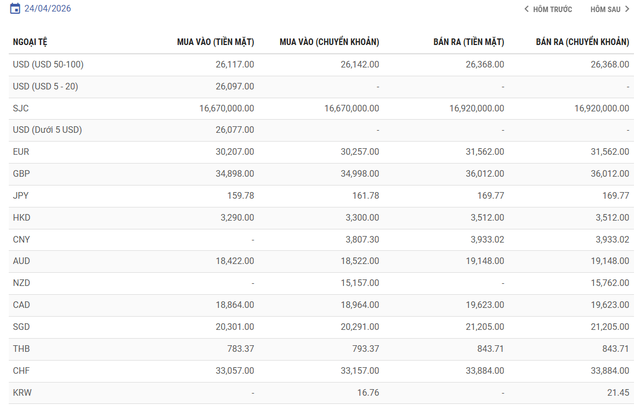Select the JPY currency row label

tap(21, 196)
